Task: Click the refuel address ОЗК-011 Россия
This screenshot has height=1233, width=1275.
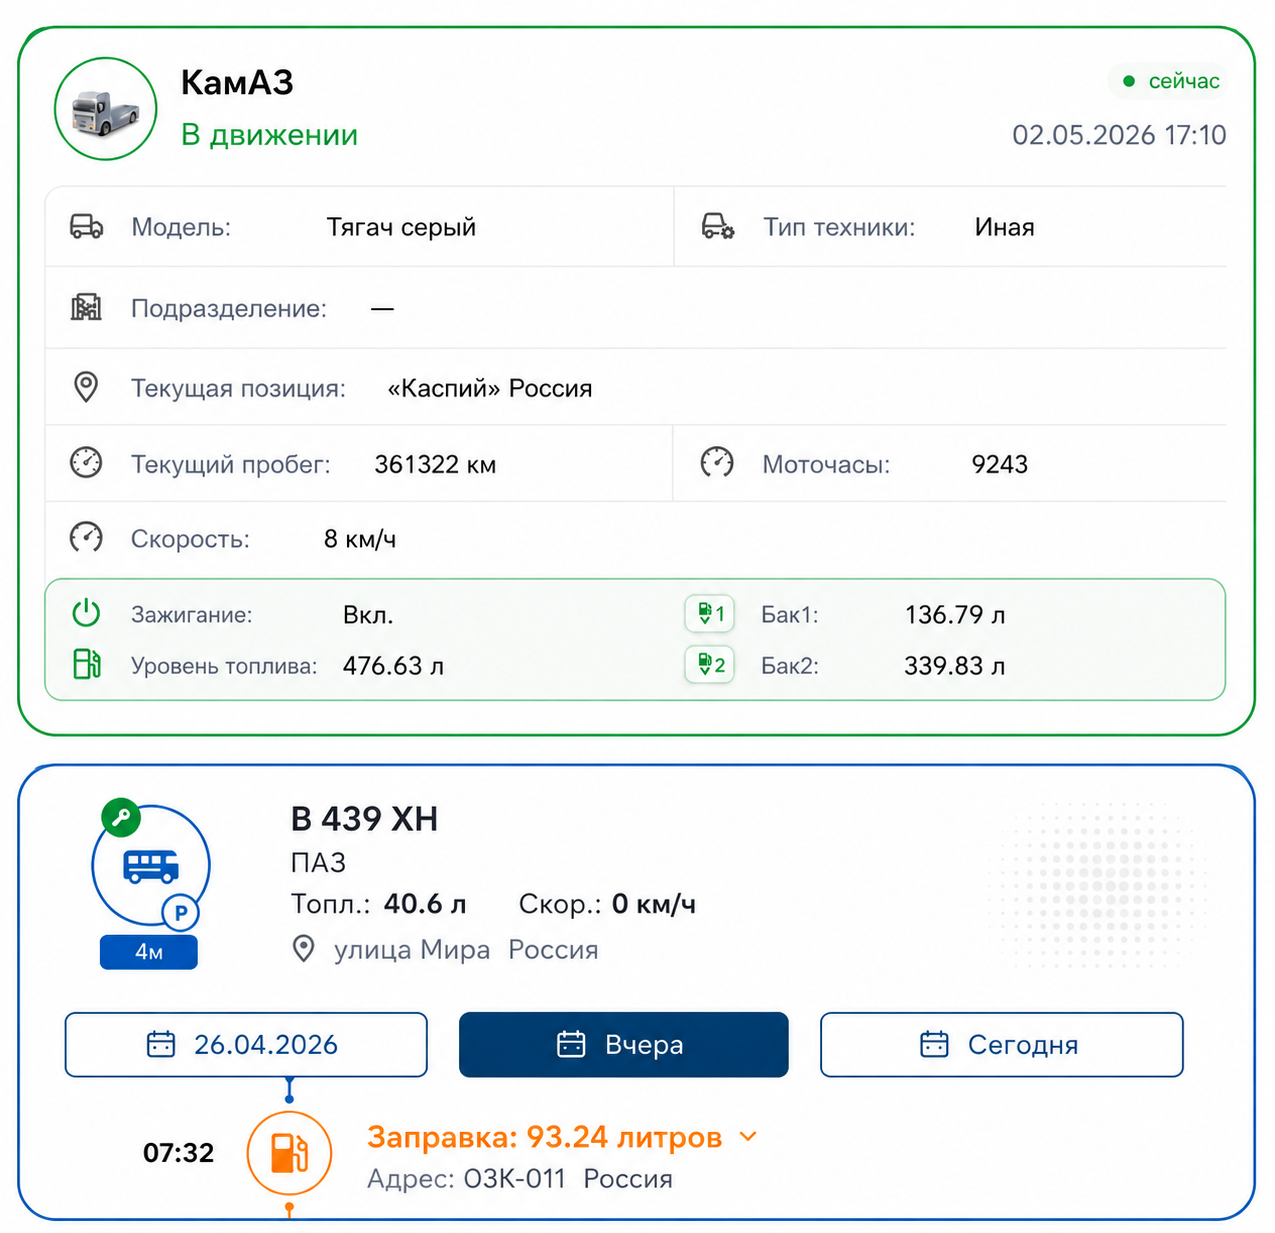Action: pyautogui.click(x=568, y=1179)
